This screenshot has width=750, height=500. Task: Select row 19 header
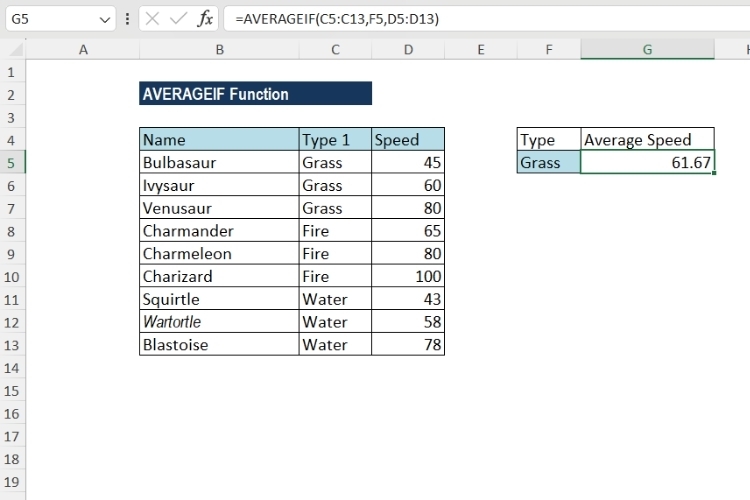(x=11, y=482)
